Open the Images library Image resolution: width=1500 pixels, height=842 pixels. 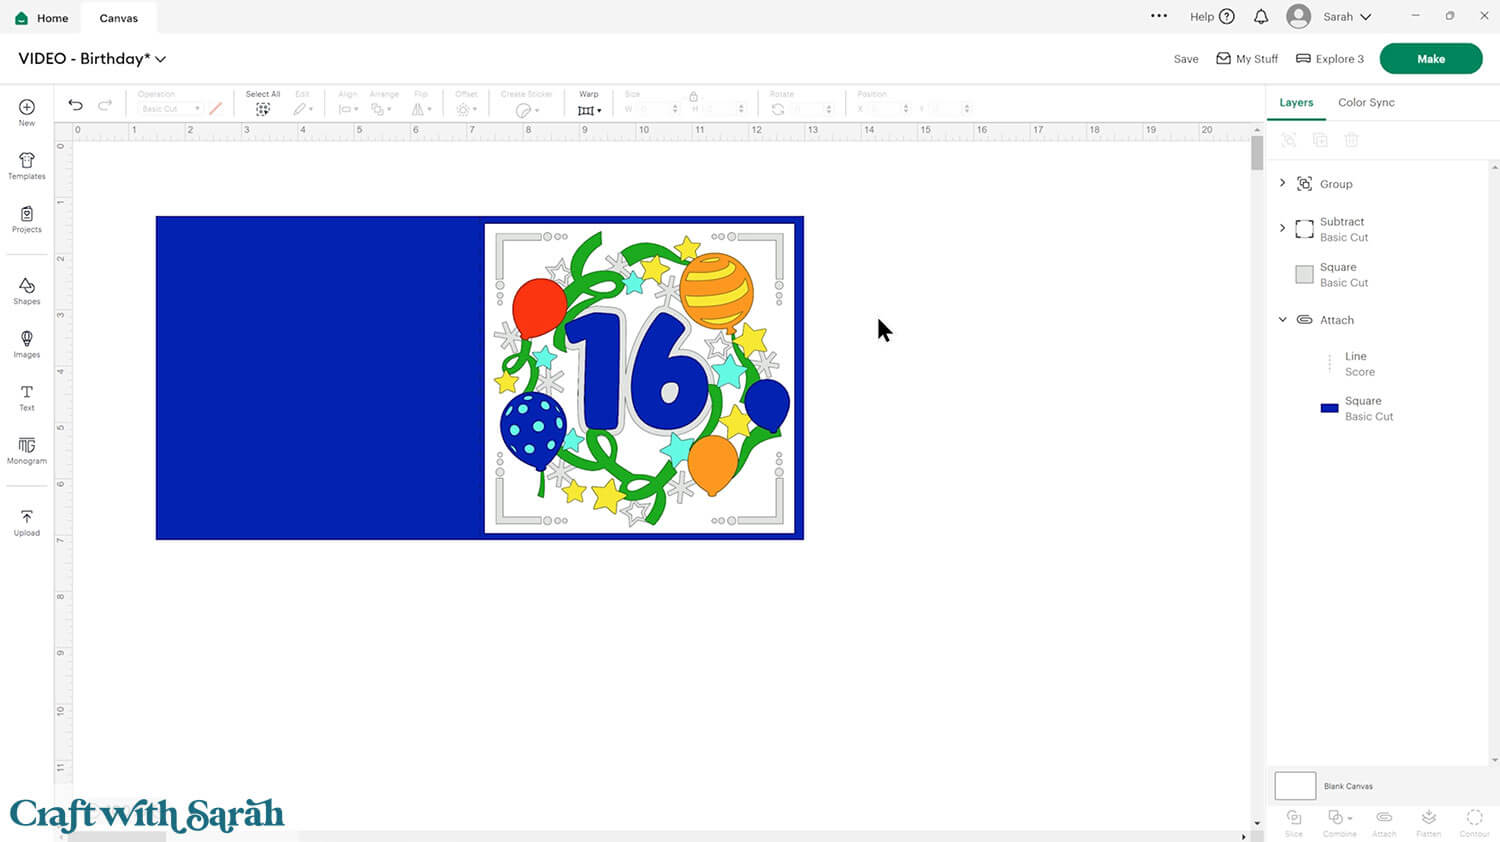point(27,344)
